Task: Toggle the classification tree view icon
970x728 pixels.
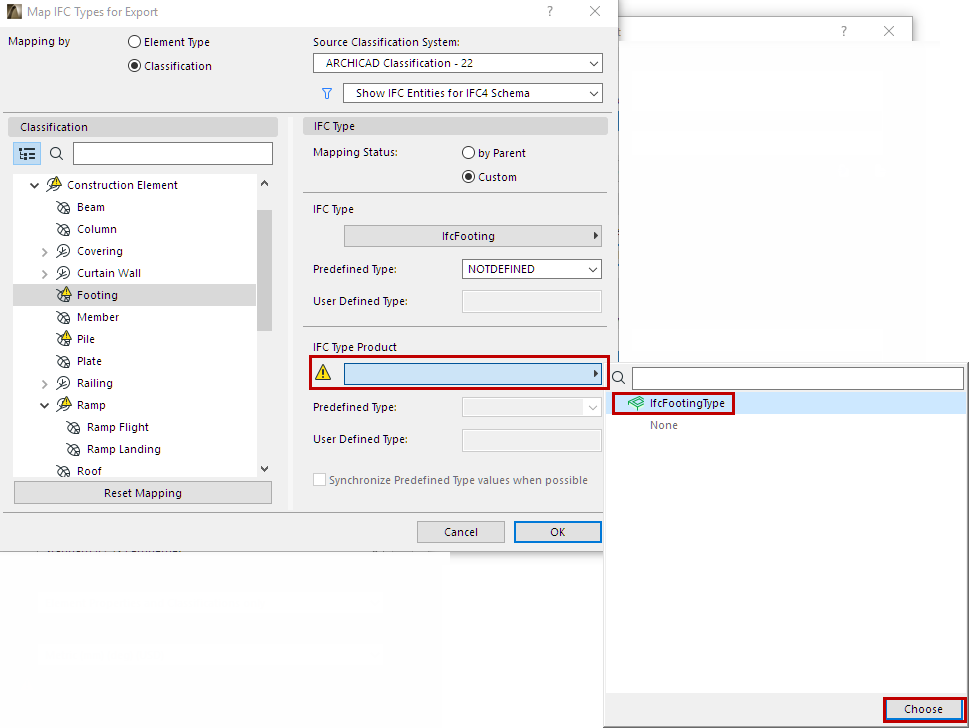Action: click(x=27, y=154)
